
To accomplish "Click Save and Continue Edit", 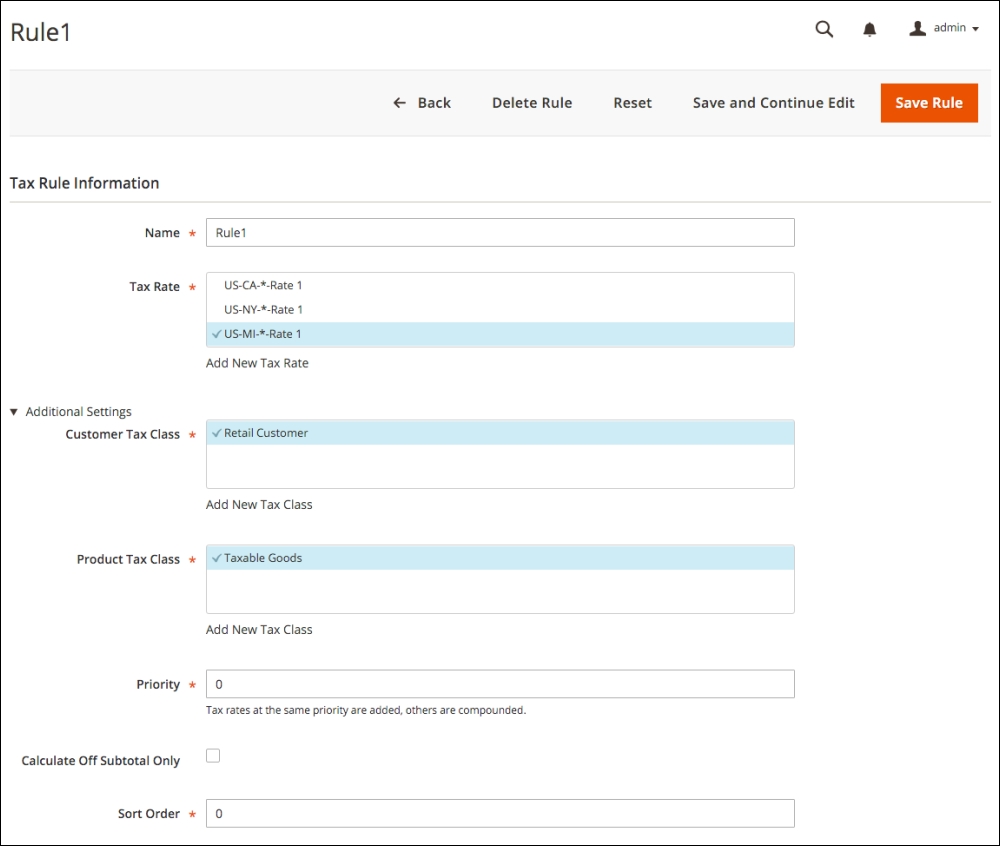I will (x=773, y=103).
